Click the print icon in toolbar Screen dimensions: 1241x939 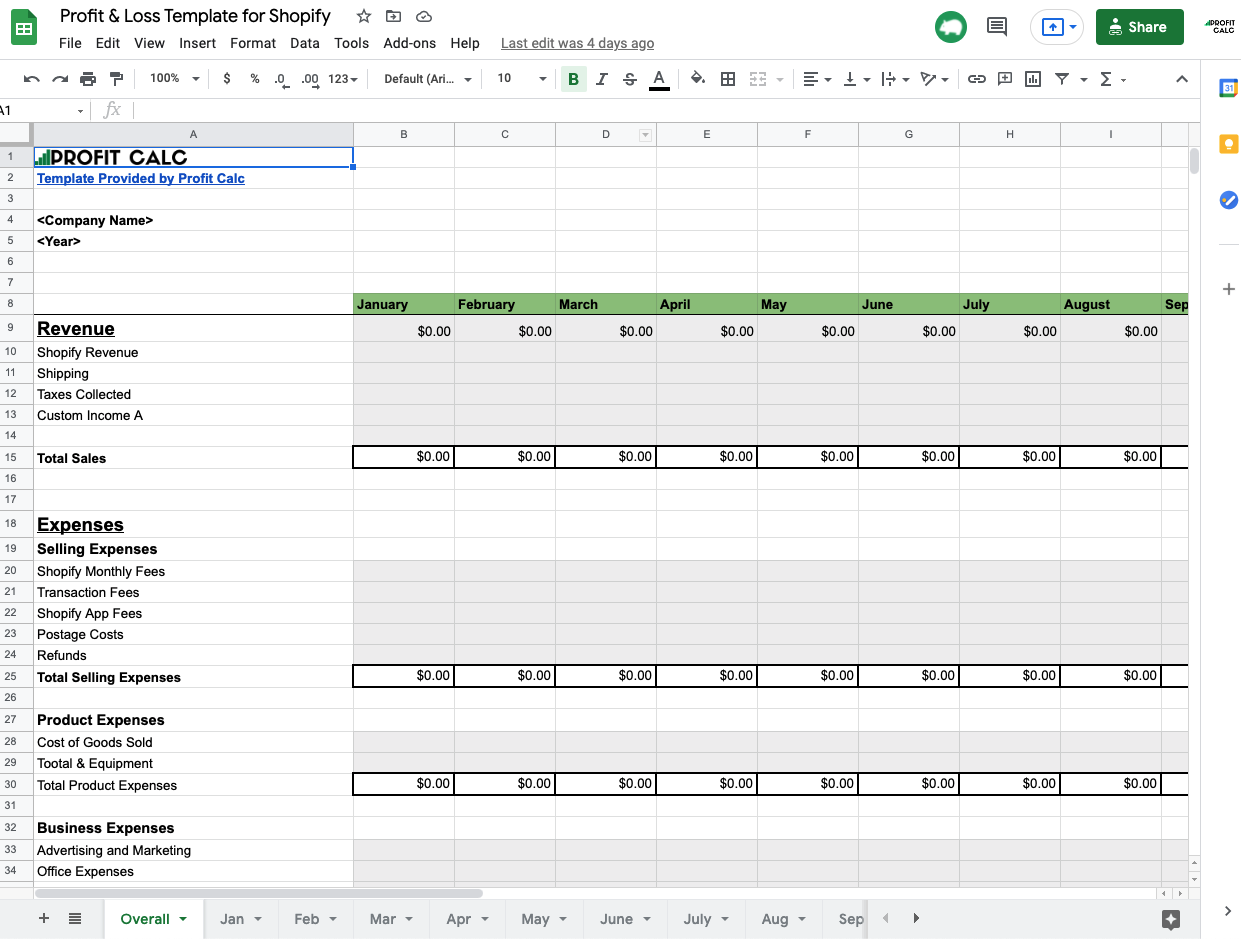point(88,79)
